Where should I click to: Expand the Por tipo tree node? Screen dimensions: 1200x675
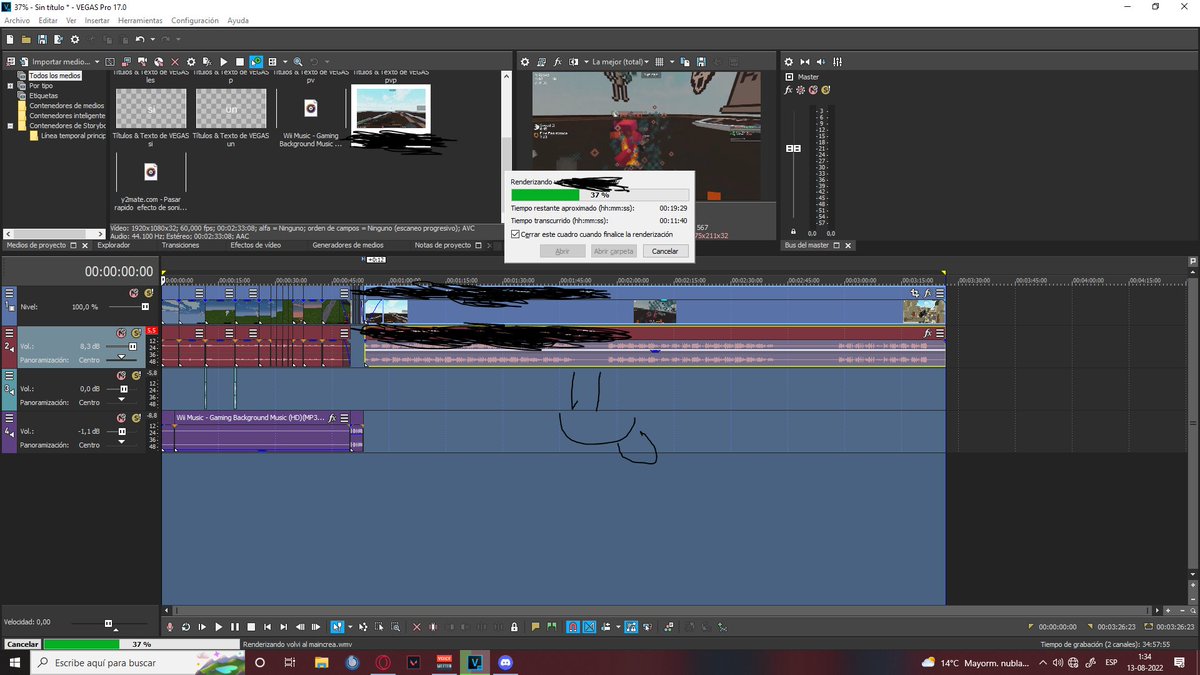[10, 86]
